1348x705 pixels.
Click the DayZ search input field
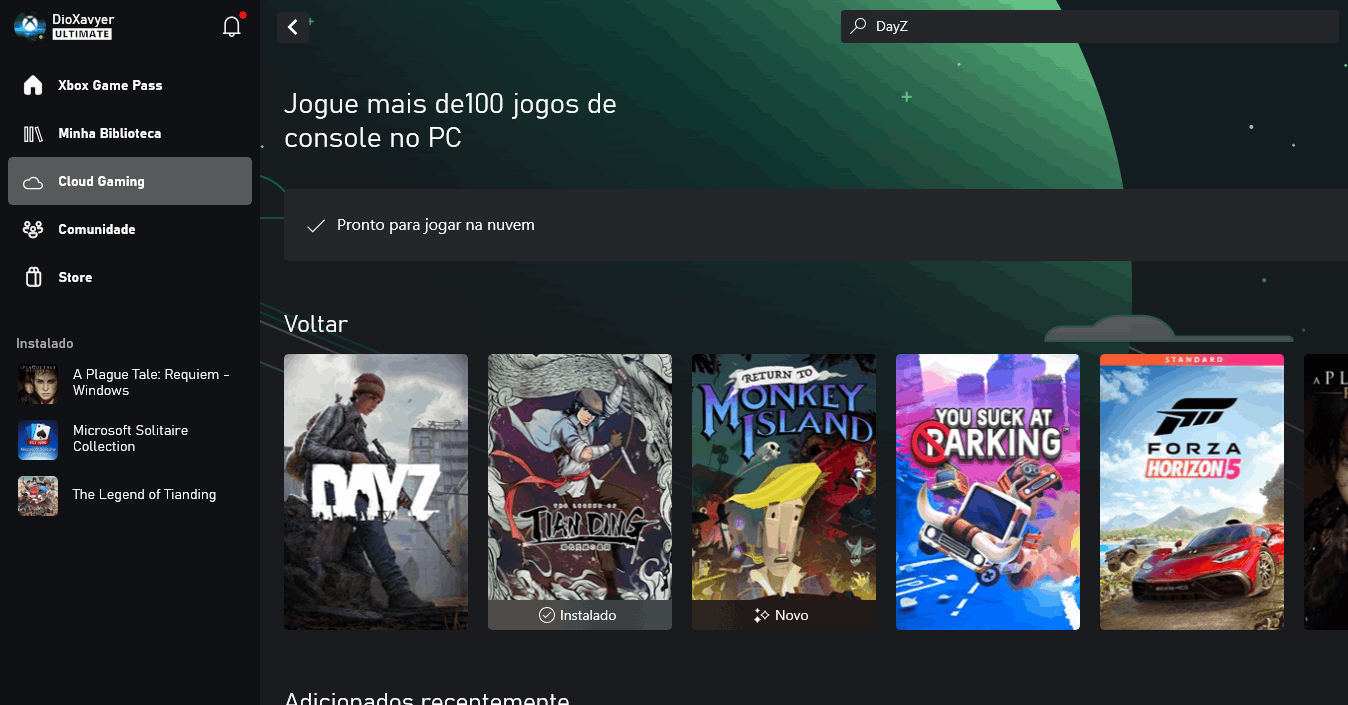point(1089,27)
